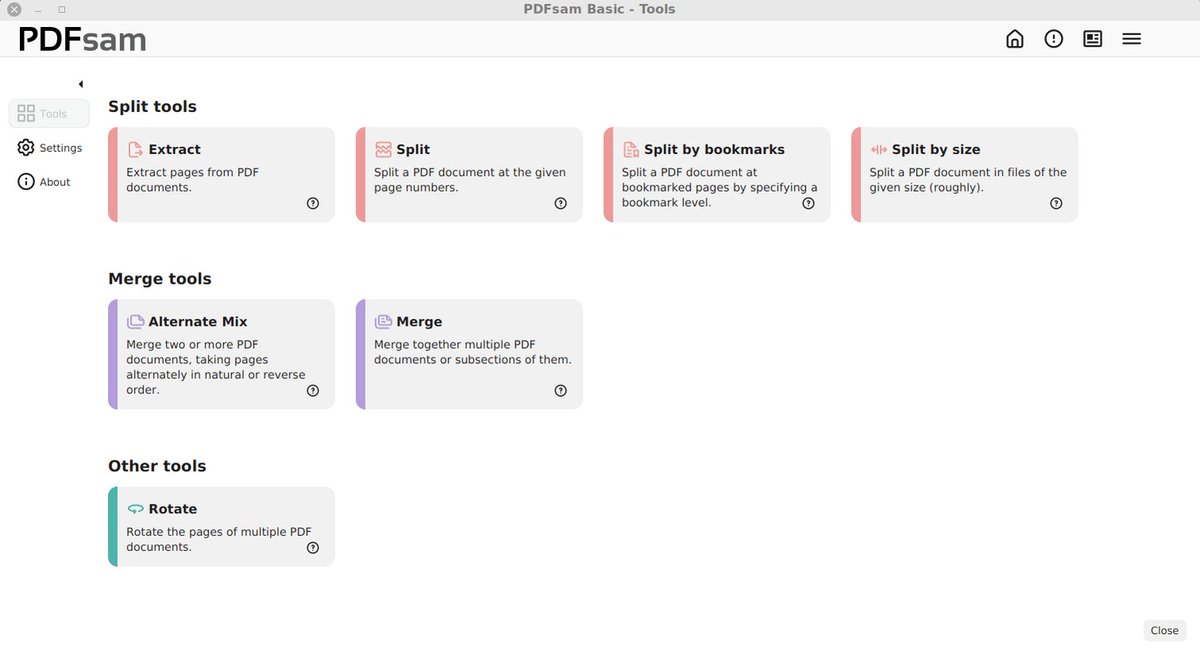The height and width of the screenshot is (654, 1200).
Task: Open Settings in the sidebar
Action: [x=49, y=147]
